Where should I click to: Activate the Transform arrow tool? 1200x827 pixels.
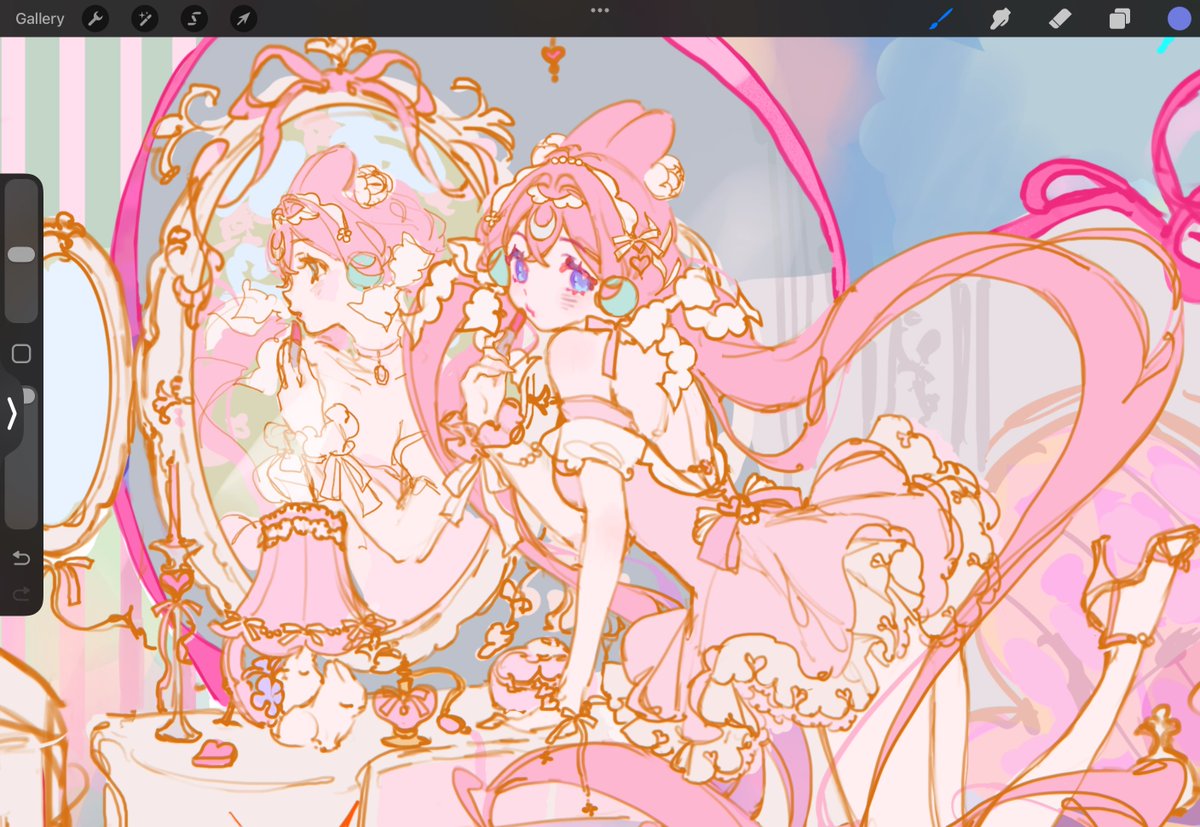tap(243, 18)
